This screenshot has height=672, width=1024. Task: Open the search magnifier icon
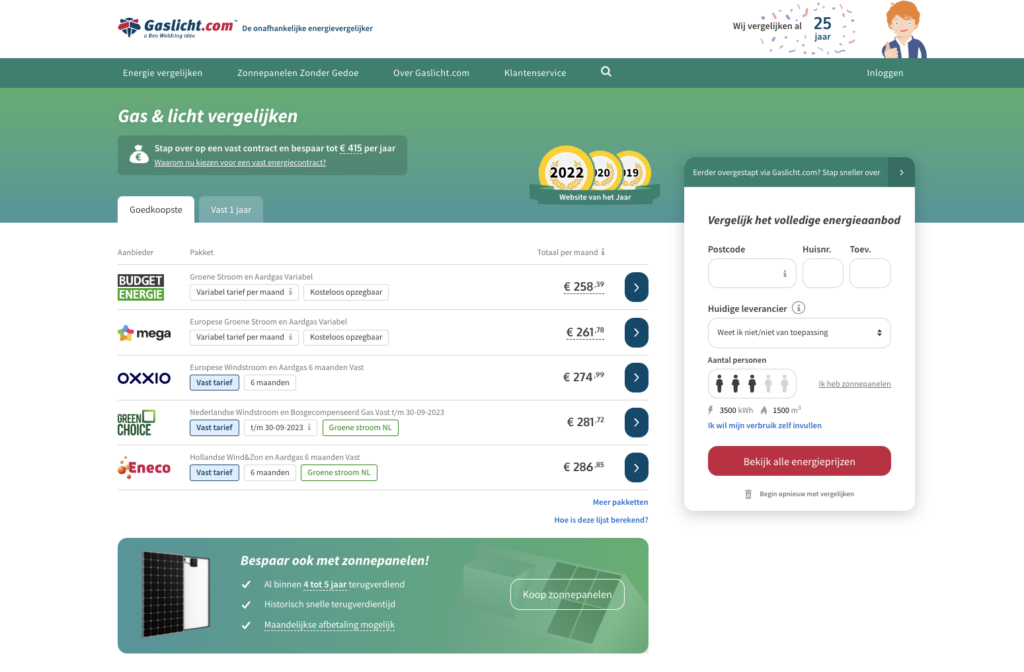[606, 72]
